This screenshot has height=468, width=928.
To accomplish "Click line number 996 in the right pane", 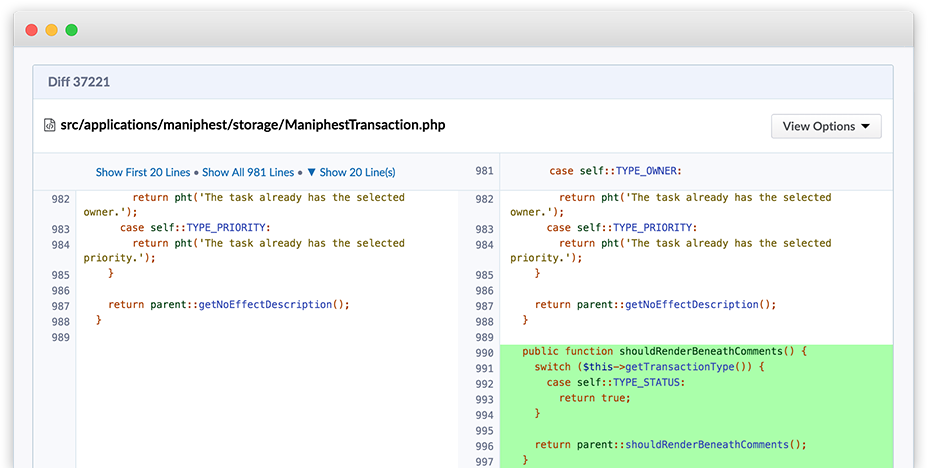I will [484, 446].
